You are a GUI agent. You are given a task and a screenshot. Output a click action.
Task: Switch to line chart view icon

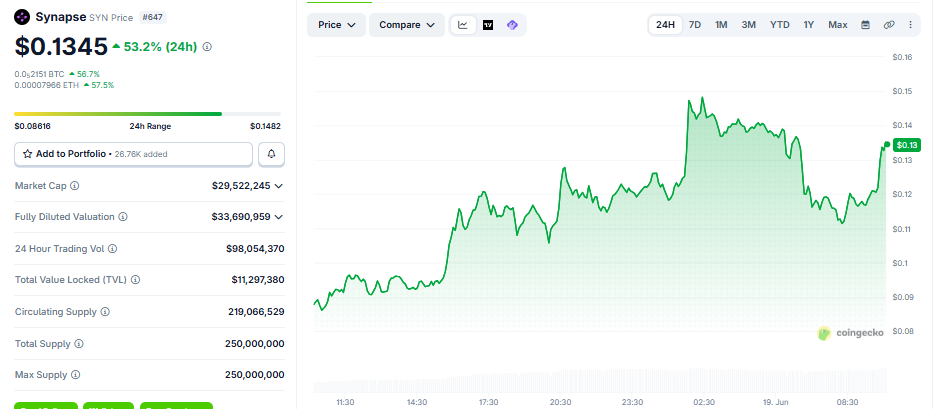pos(463,25)
